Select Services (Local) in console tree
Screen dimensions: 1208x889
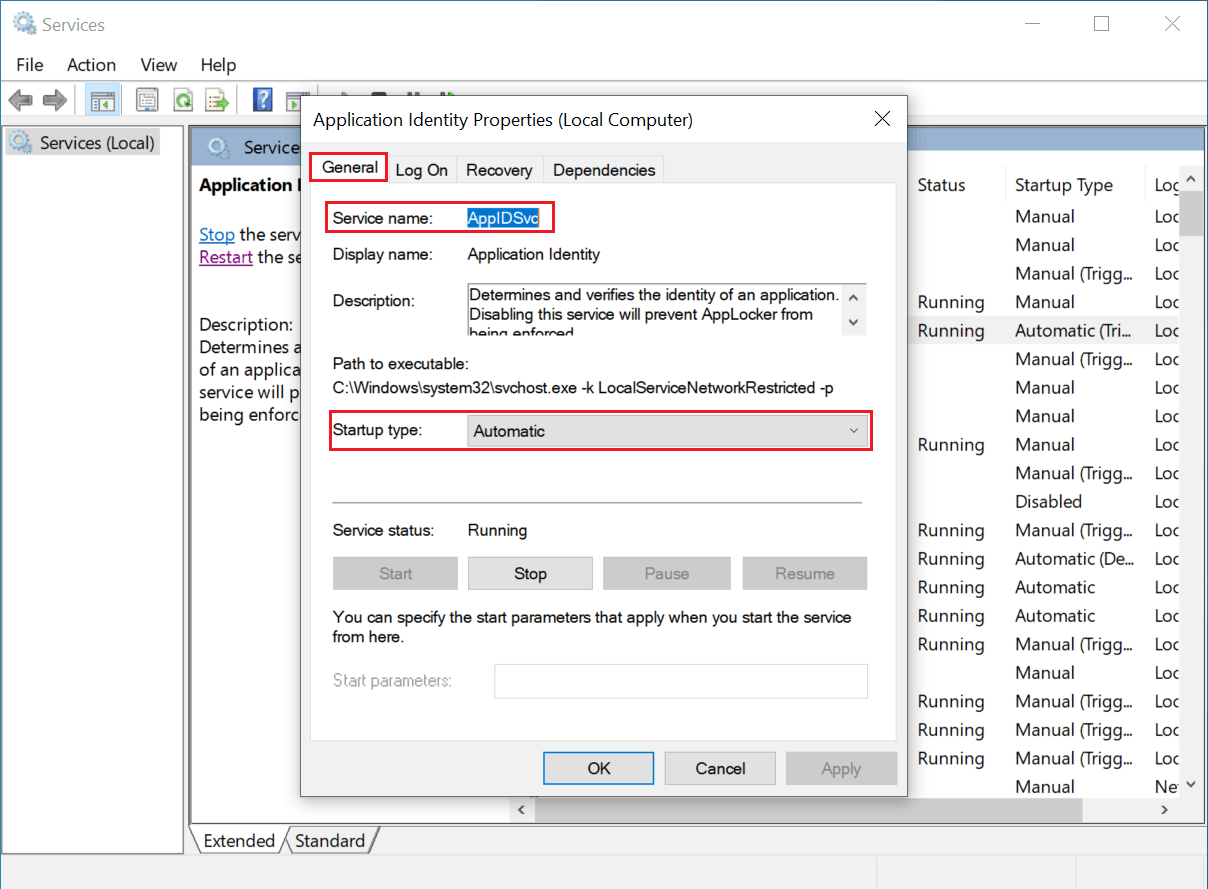point(82,143)
